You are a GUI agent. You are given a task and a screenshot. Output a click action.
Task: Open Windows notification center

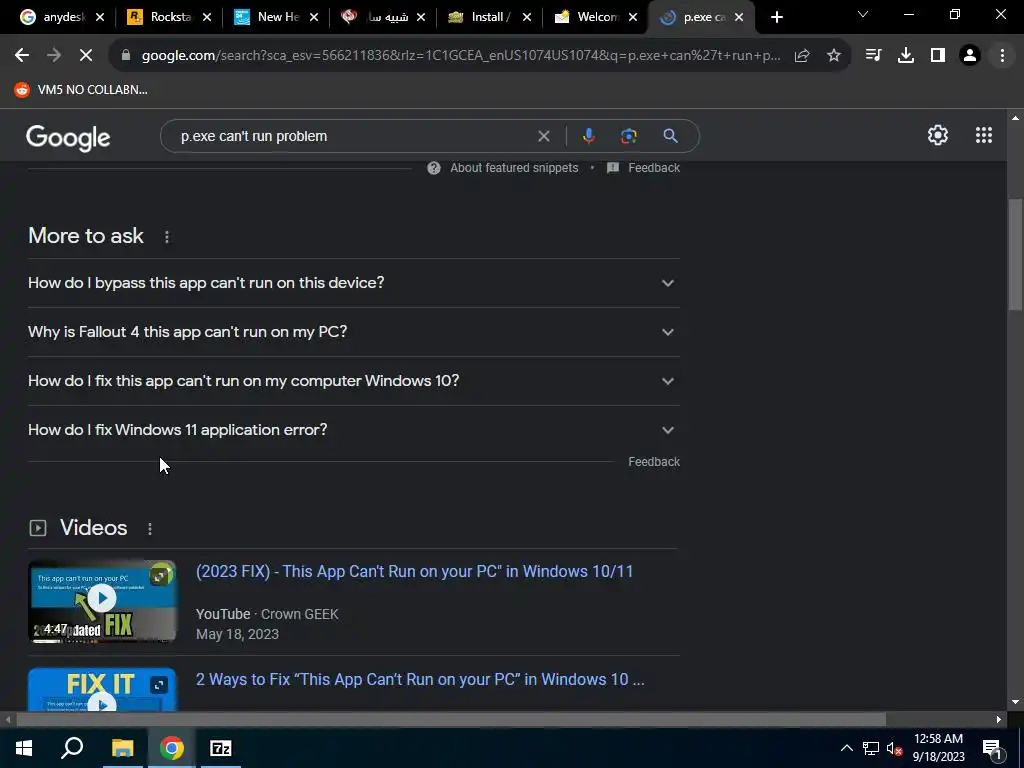tap(992, 748)
